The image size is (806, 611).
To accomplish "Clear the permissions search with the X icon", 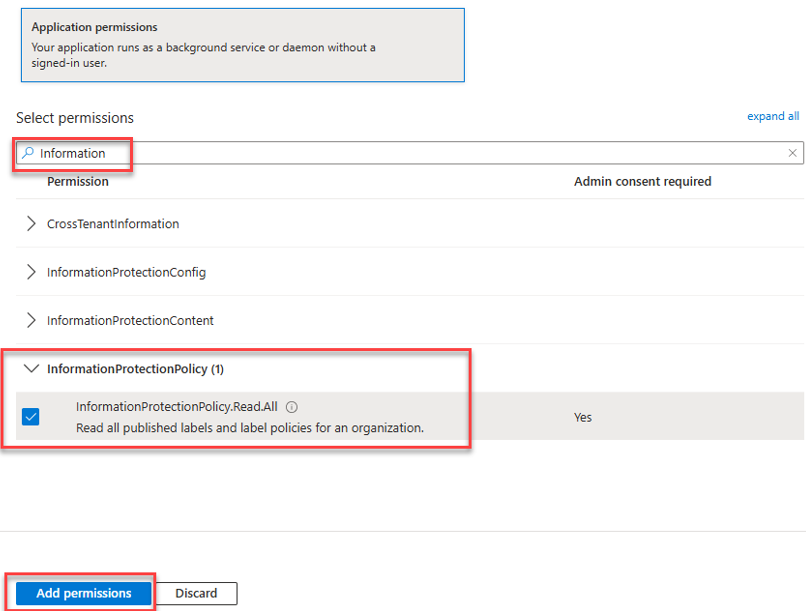I will [x=792, y=153].
